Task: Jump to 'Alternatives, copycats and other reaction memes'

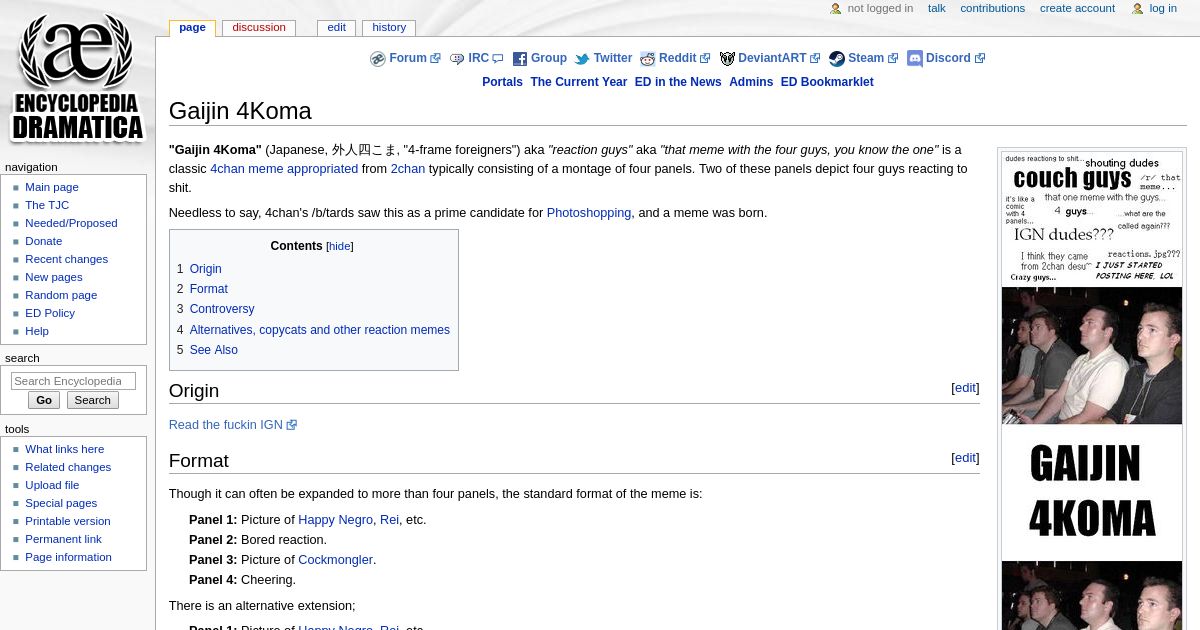Action: (x=319, y=330)
